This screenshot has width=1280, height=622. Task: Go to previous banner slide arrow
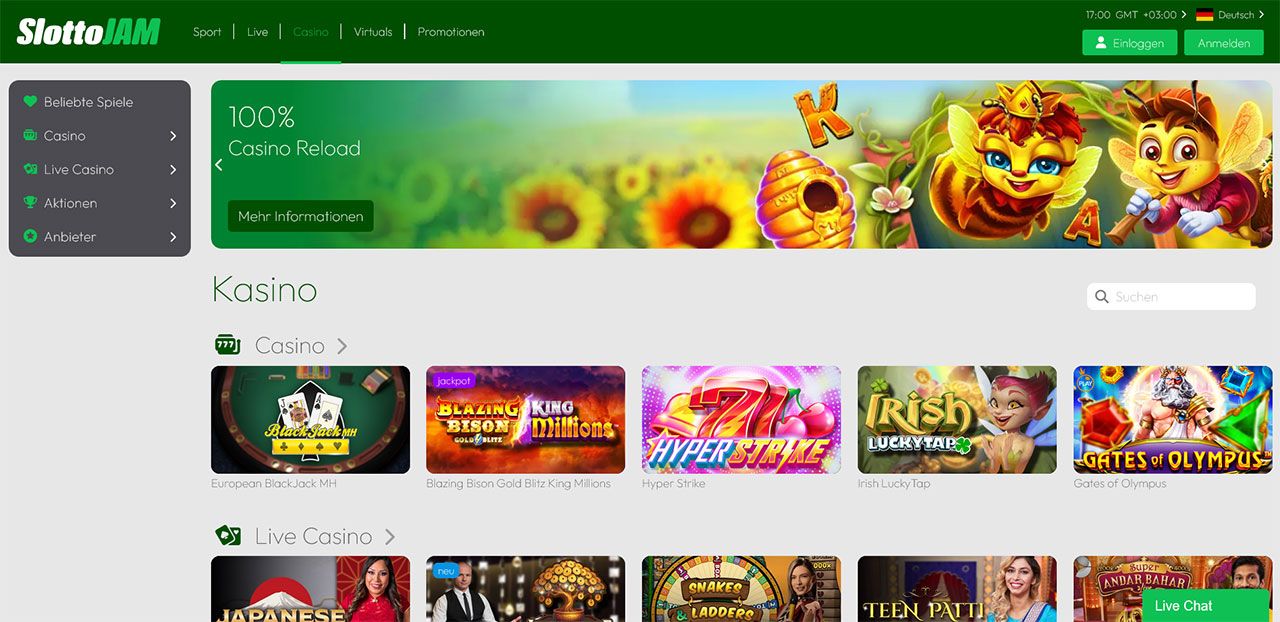(219, 165)
